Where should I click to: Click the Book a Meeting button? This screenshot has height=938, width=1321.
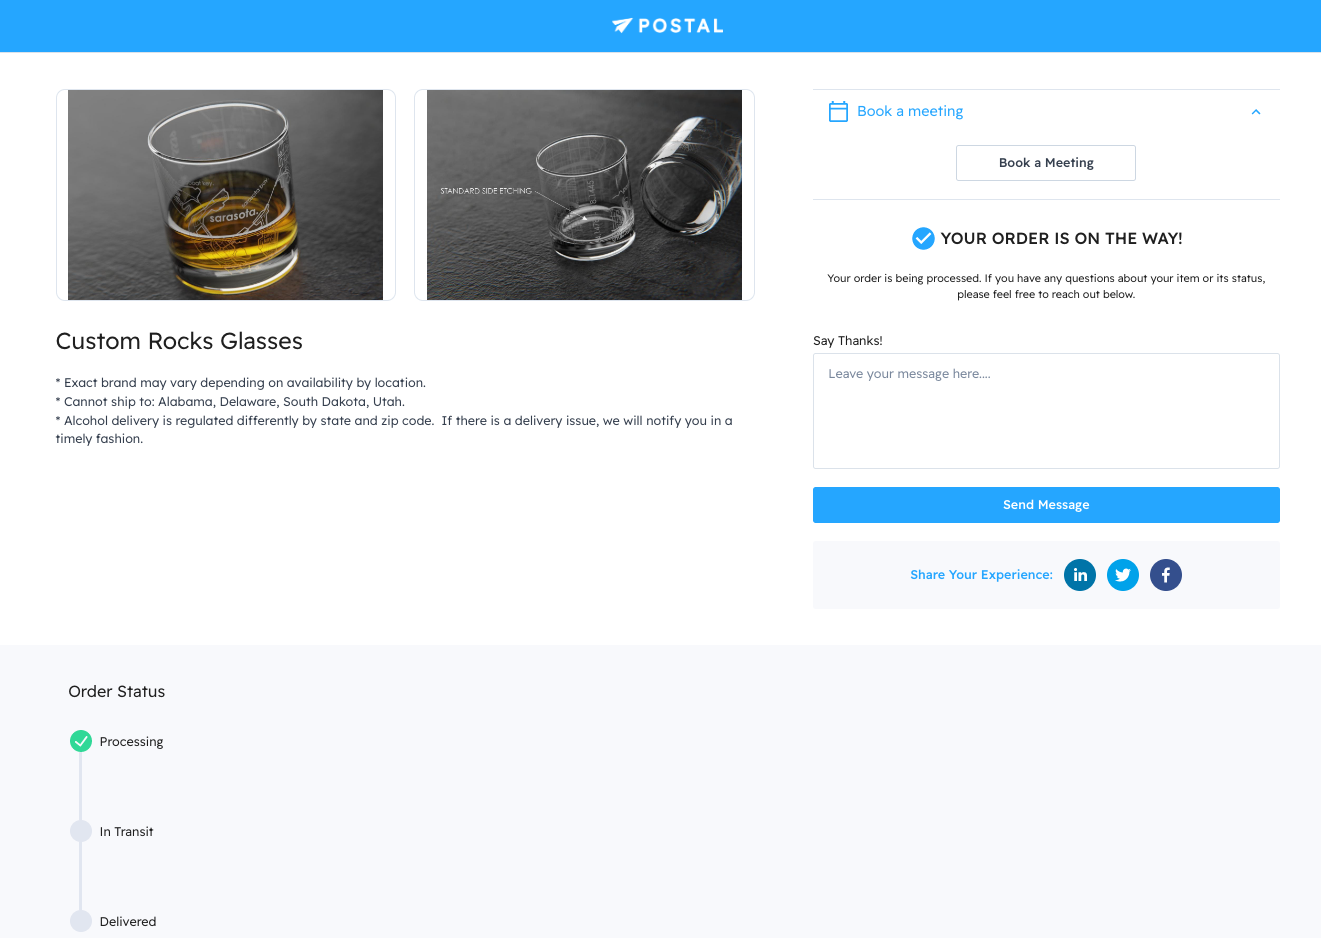tap(1046, 163)
